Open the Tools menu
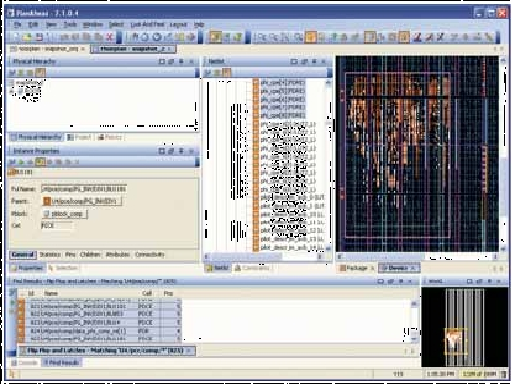 tap(70, 25)
